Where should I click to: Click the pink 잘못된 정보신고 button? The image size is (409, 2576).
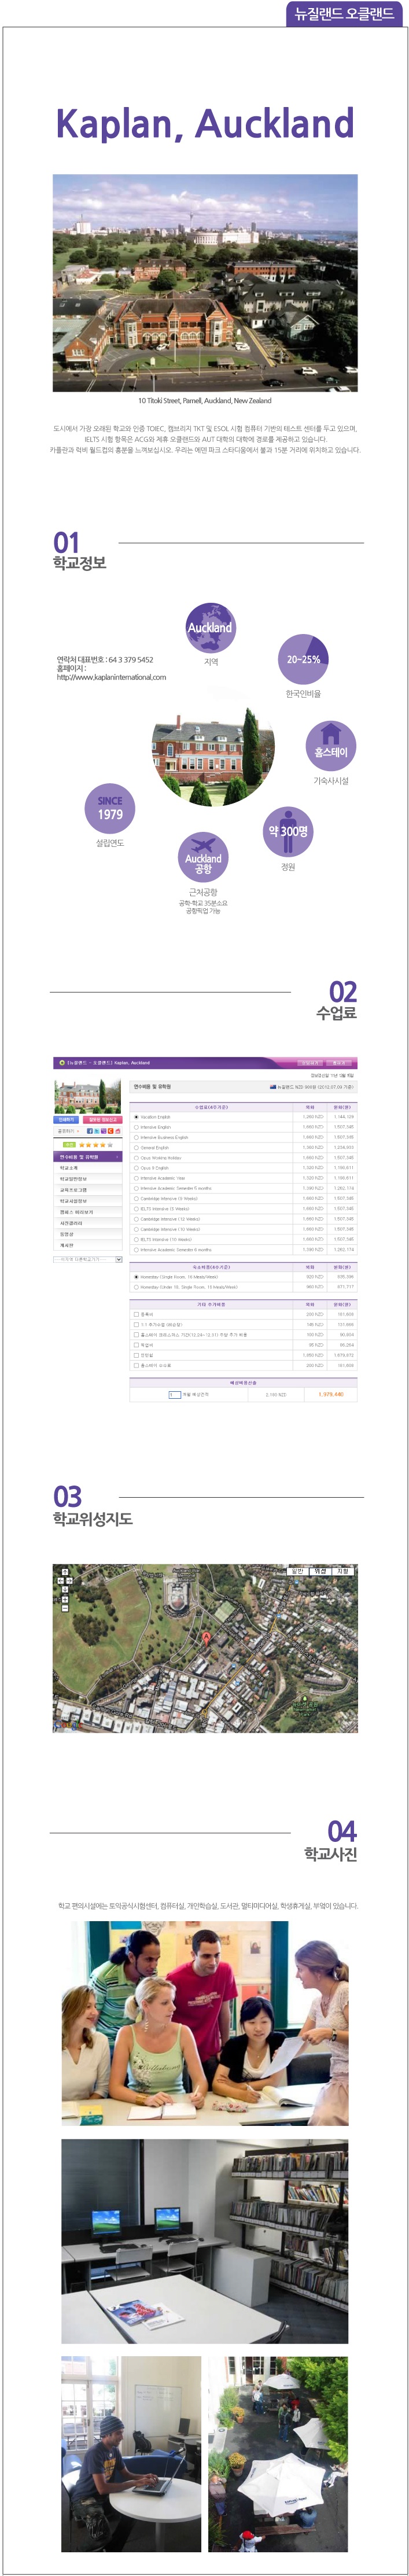(103, 1119)
